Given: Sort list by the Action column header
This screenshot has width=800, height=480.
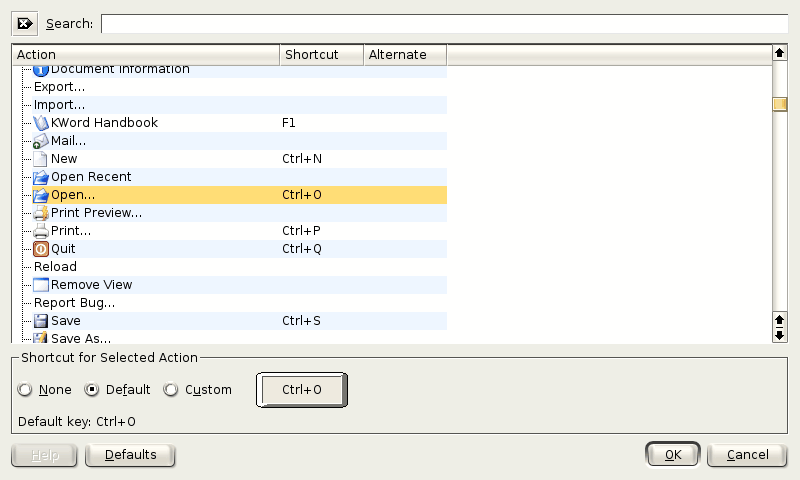Looking at the screenshot, I should pyautogui.click(x=146, y=55).
